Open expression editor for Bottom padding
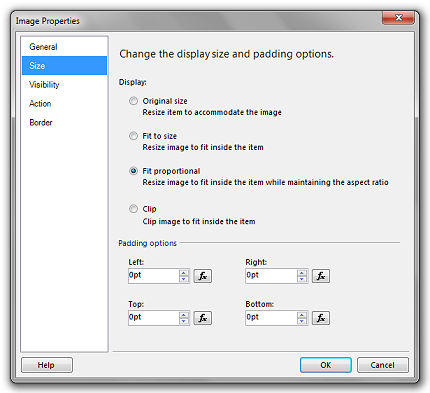430x393 pixels. (321, 318)
